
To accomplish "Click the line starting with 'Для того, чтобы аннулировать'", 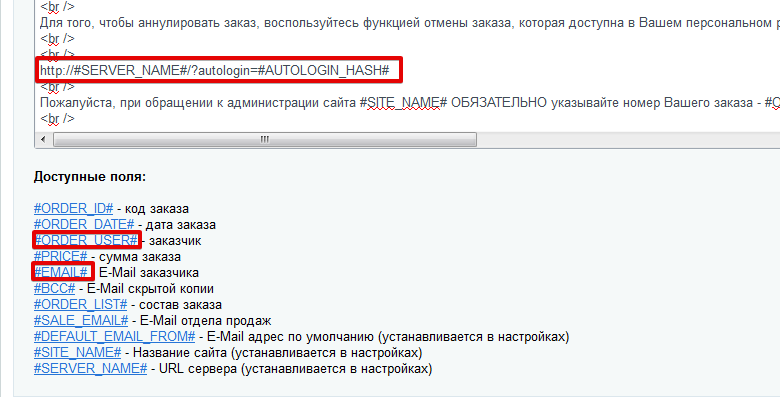I will tap(409, 22).
